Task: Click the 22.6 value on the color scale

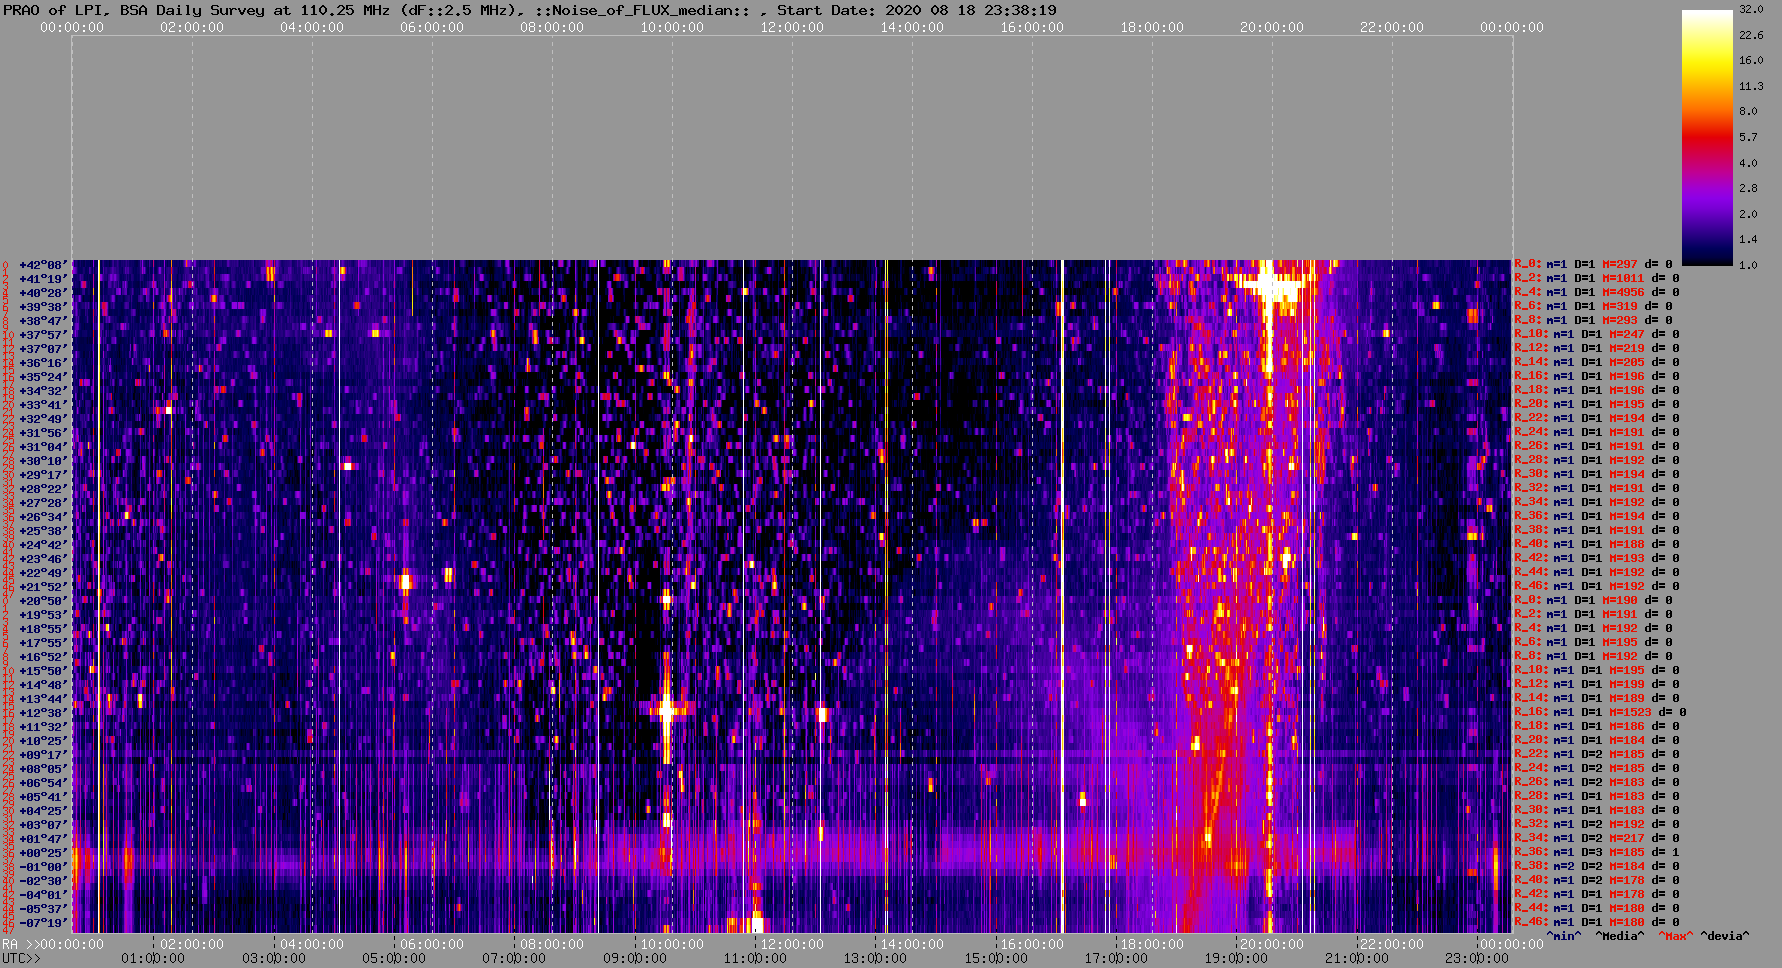Action: pyautogui.click(x=1751, y=35)
